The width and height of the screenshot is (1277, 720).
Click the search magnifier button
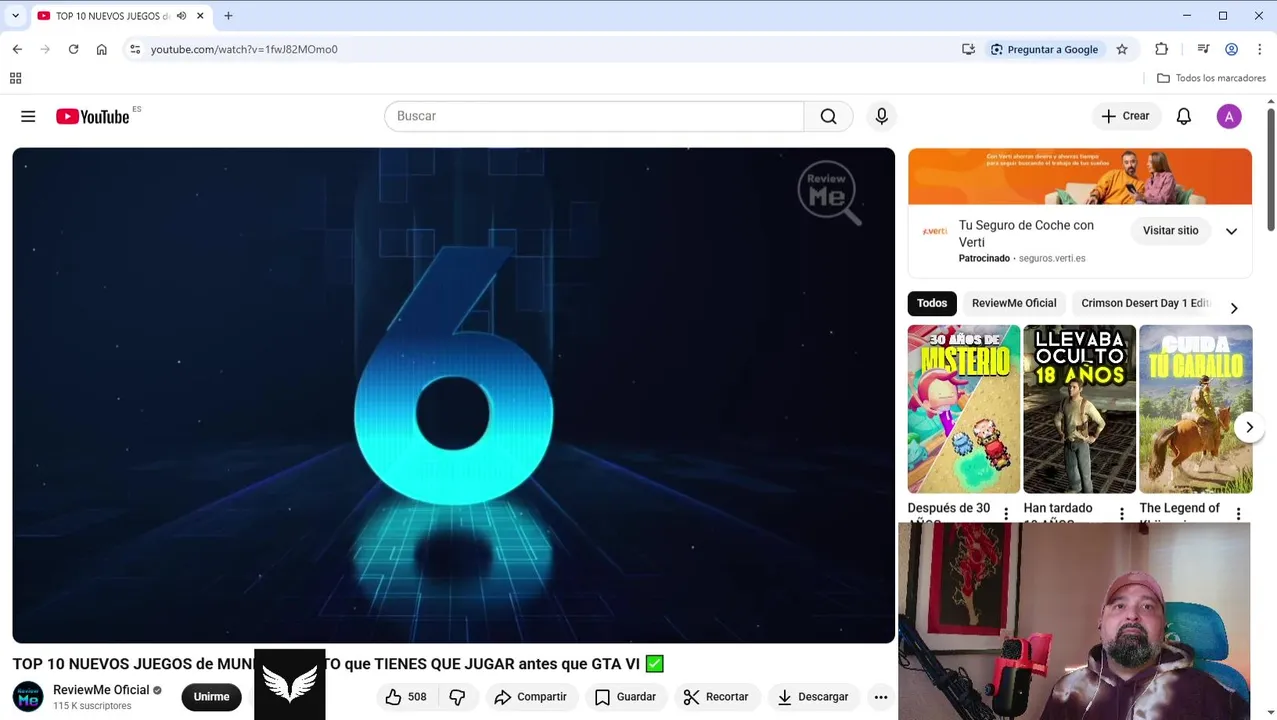tap(828, 116)
